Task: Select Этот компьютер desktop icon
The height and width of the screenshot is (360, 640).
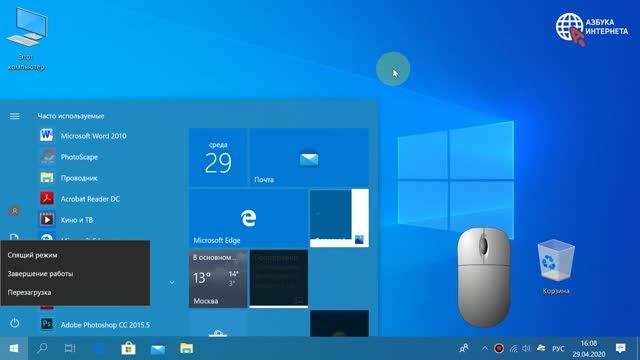Action: (27, 40)
